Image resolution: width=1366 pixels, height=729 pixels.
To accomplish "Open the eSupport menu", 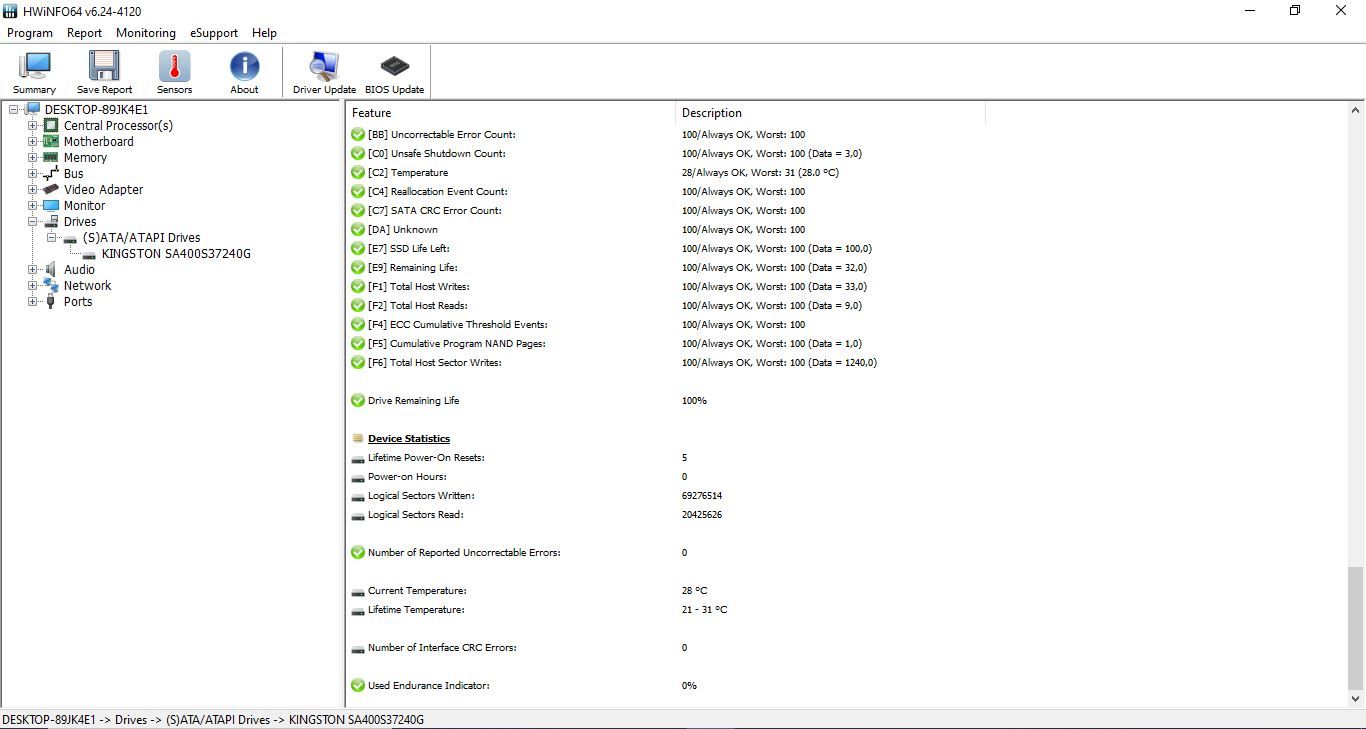I will pos(214,33).
